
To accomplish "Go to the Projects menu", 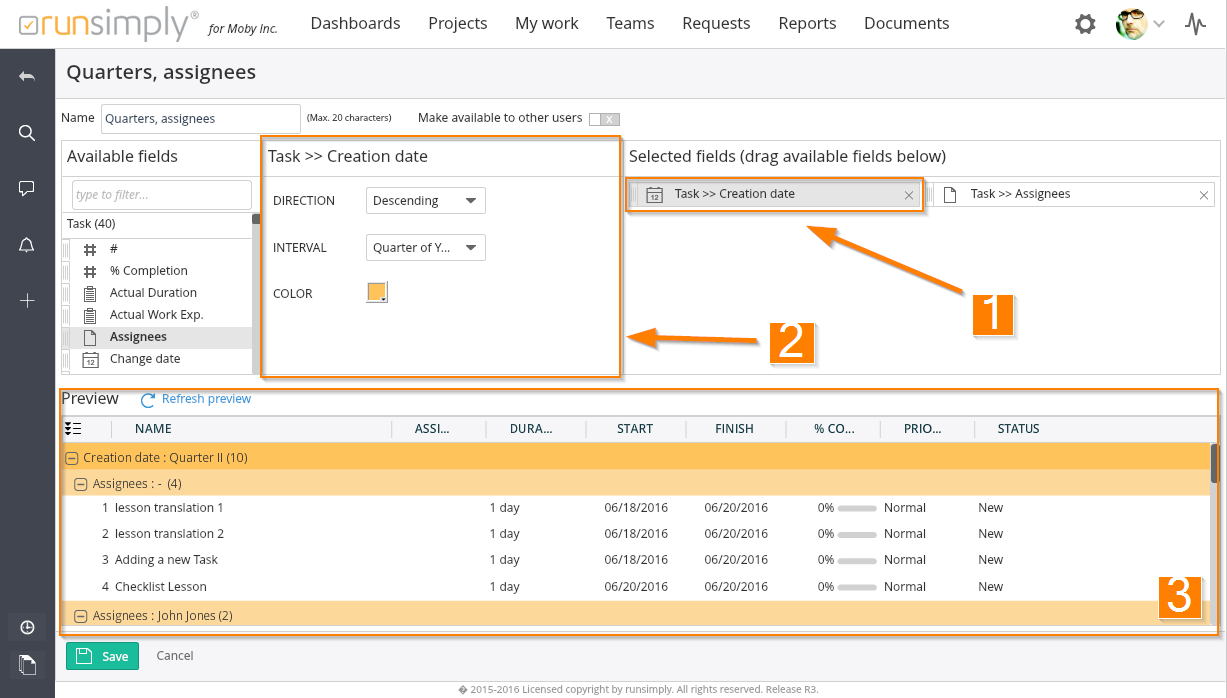I will tap(457, 23).
